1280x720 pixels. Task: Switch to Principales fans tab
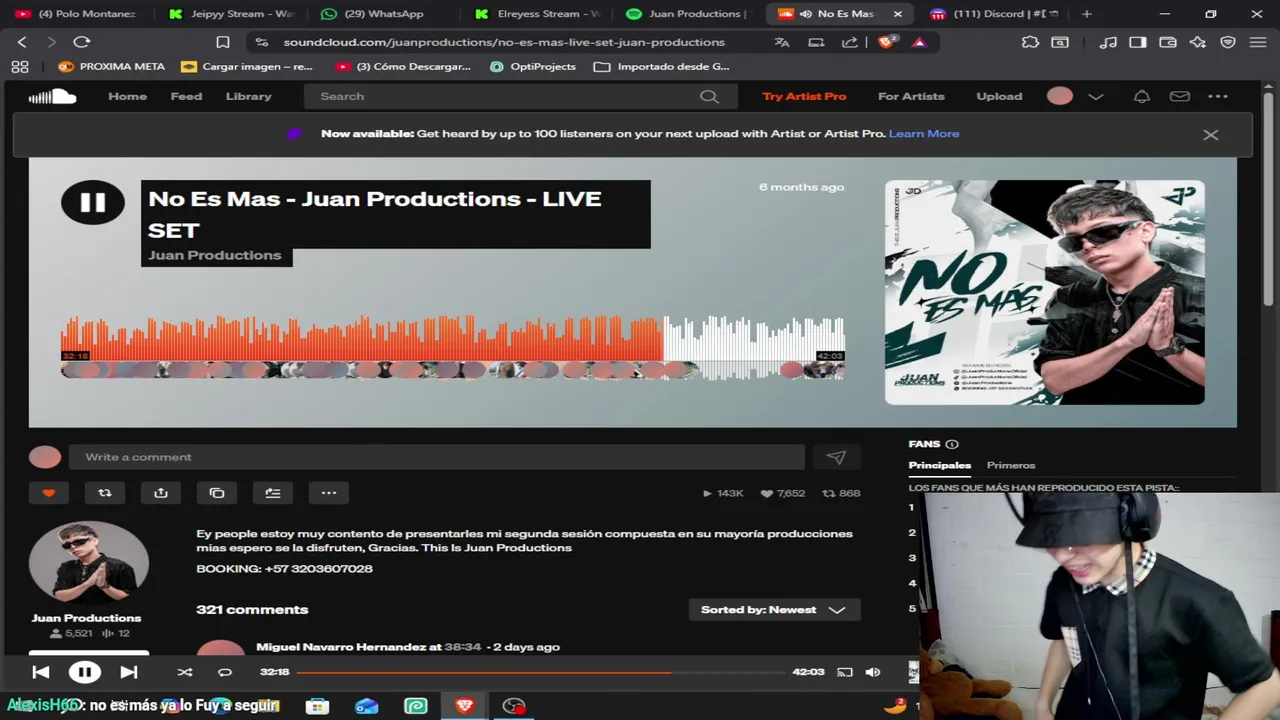(939, 465)
